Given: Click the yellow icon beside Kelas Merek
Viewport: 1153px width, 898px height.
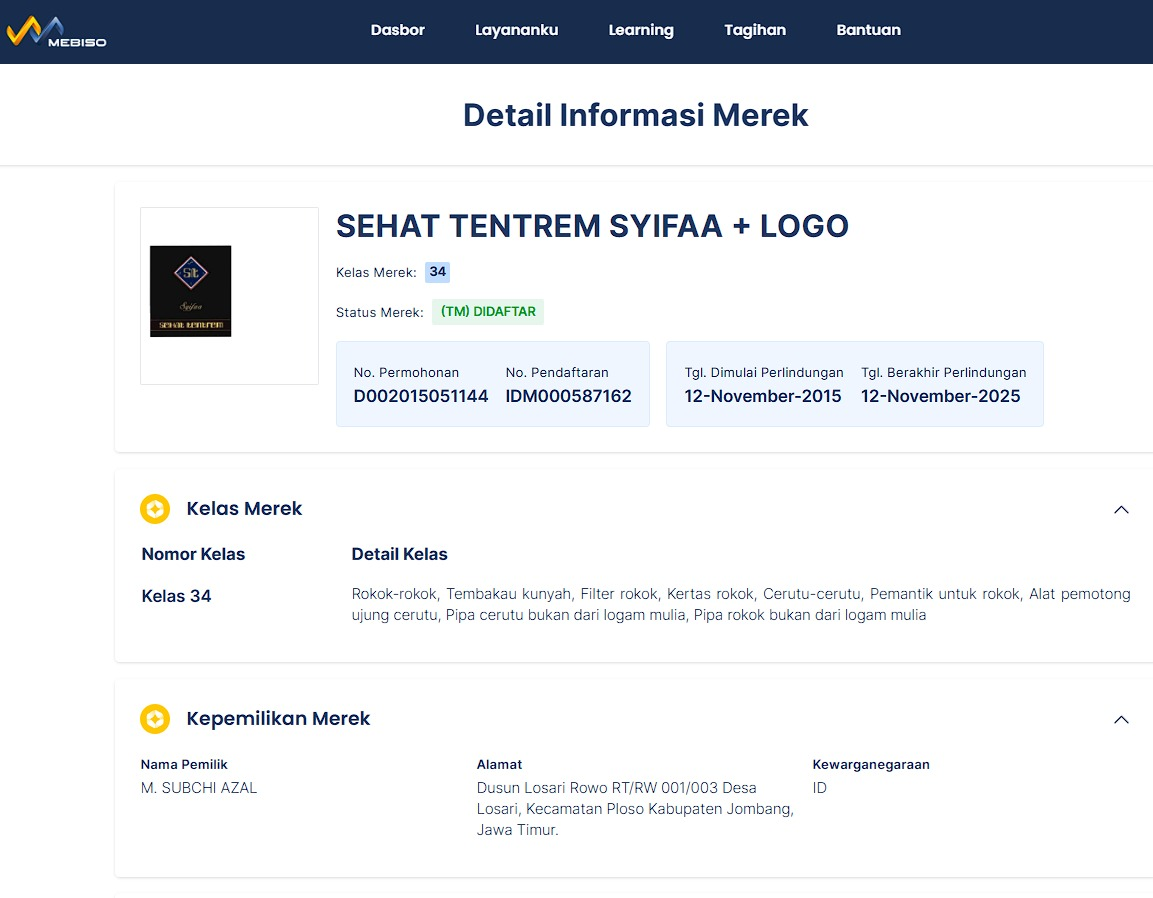Looking at the screenshot, I should [155, 509].
